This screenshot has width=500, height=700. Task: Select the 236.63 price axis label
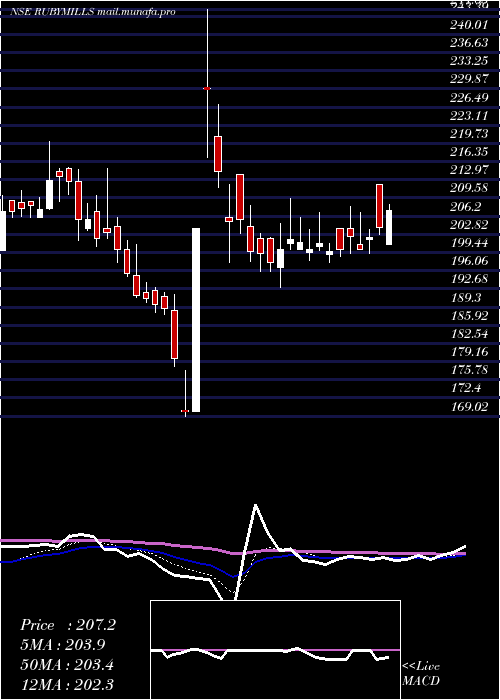click(x=469, y=42)
